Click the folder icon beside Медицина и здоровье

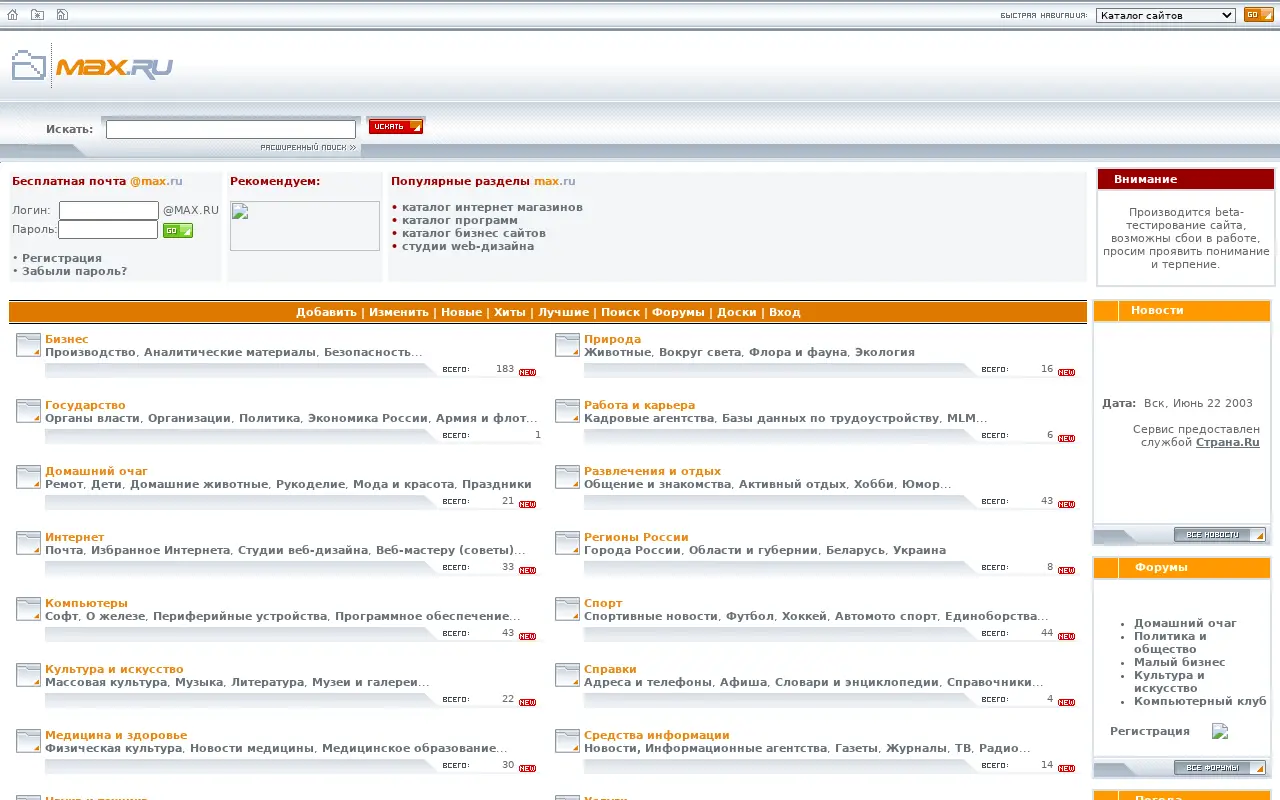[x=28, y=741]
